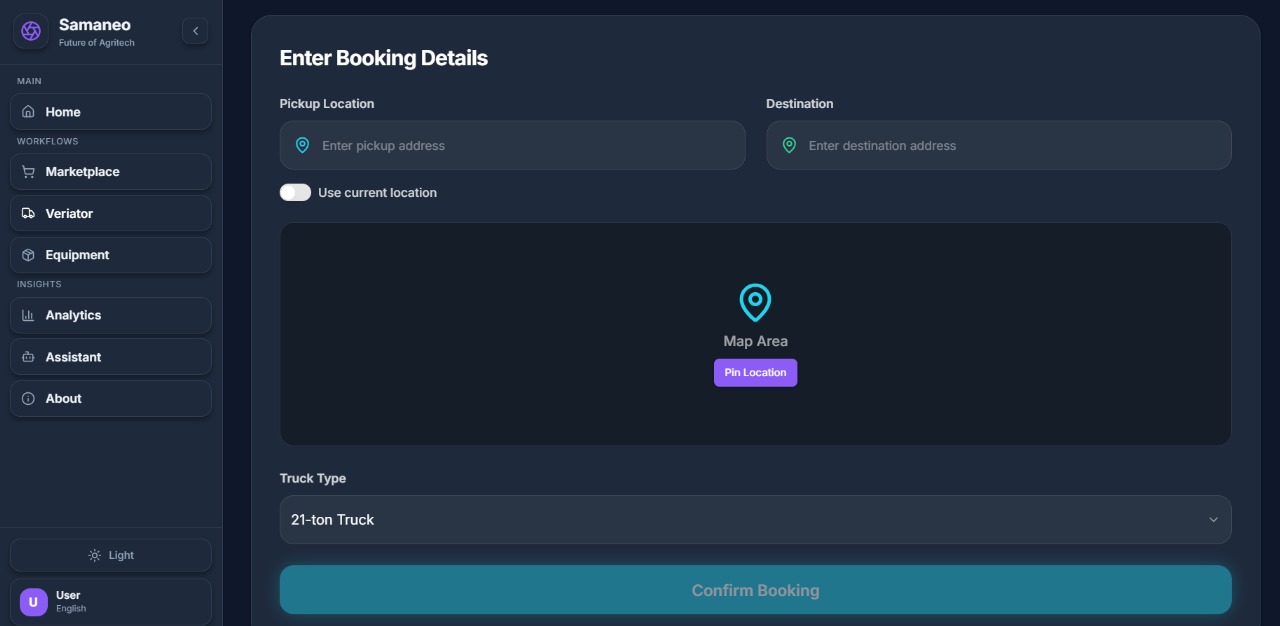Collapse the sidebar with the chevron button
This screenshot has width=1280, height=626.
[195, 31]
